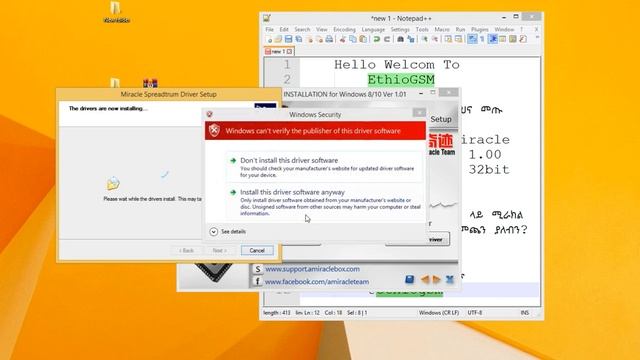Click the Facebook f icon in Miracle window
The width and height of the screenshot is (640, 360).
258,282
